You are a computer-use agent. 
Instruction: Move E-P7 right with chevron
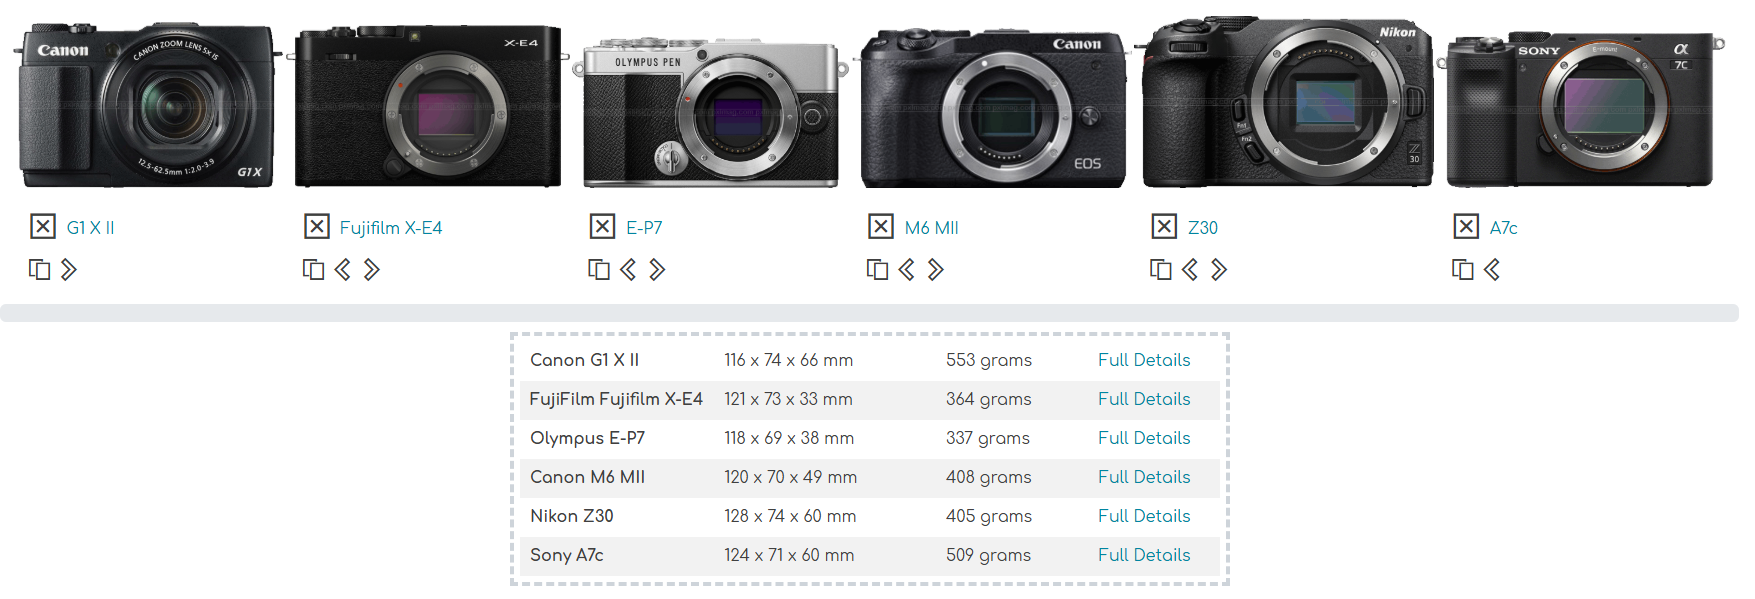tap(657, 270)
